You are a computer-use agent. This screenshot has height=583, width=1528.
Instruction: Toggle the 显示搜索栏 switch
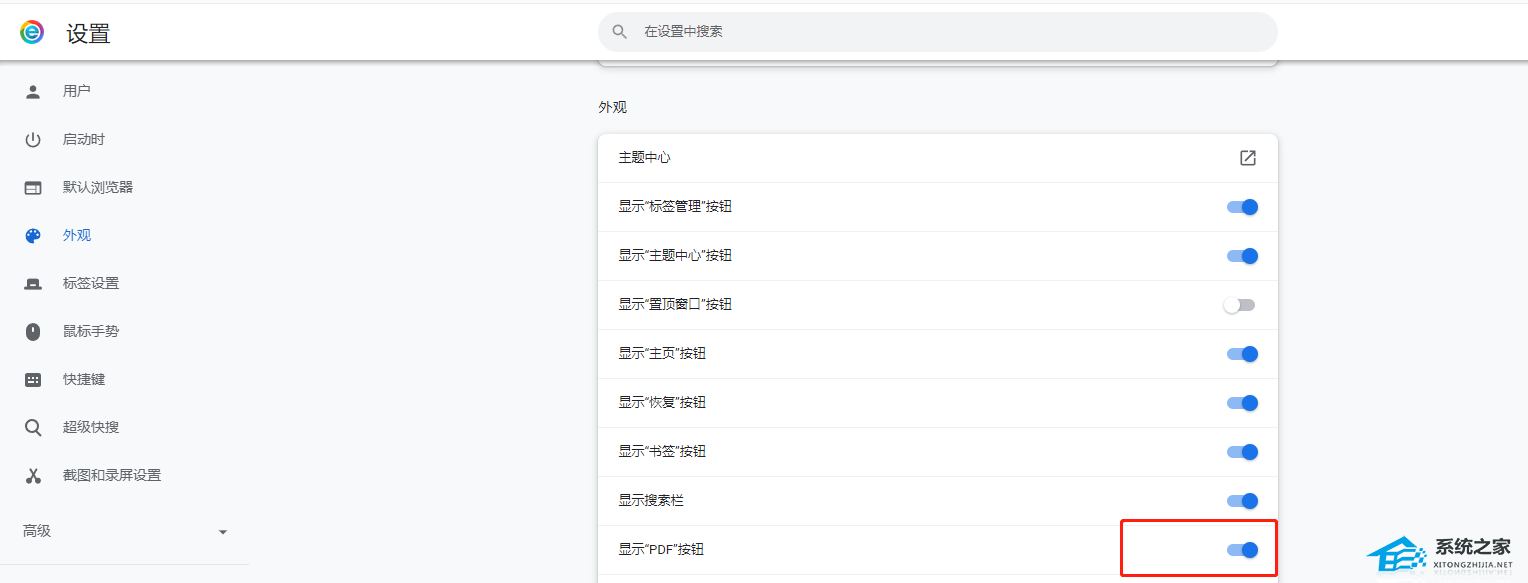pos(1242,501)
